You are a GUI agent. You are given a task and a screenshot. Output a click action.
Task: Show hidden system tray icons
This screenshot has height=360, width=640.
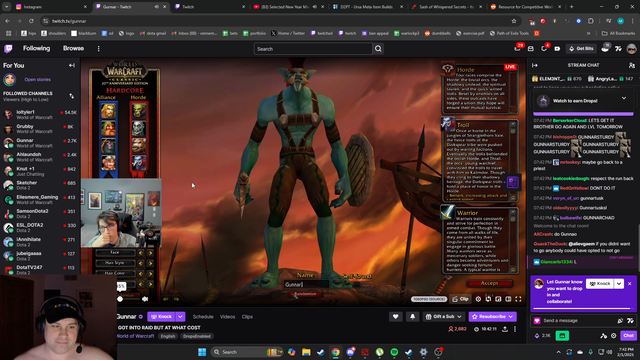coord(558,352)
